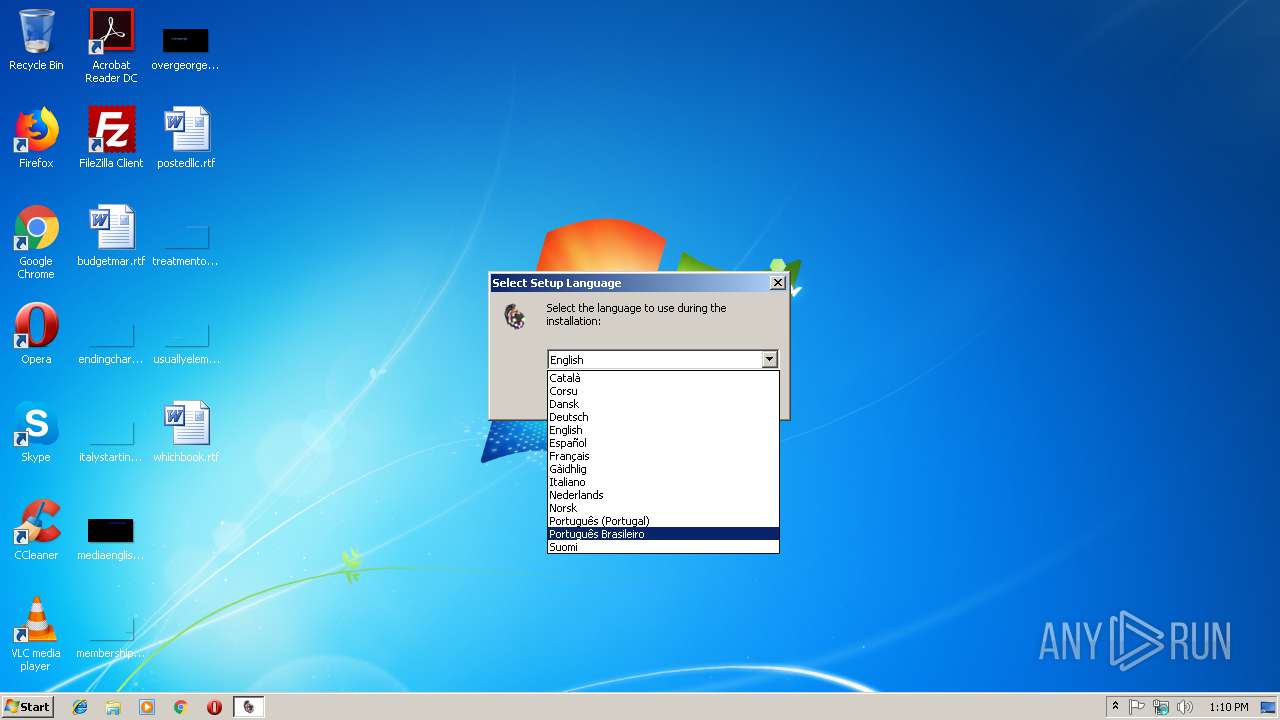Pick Norsk from language list
The height and width of the screenshot is (720, 1280).
coord(663,508)
